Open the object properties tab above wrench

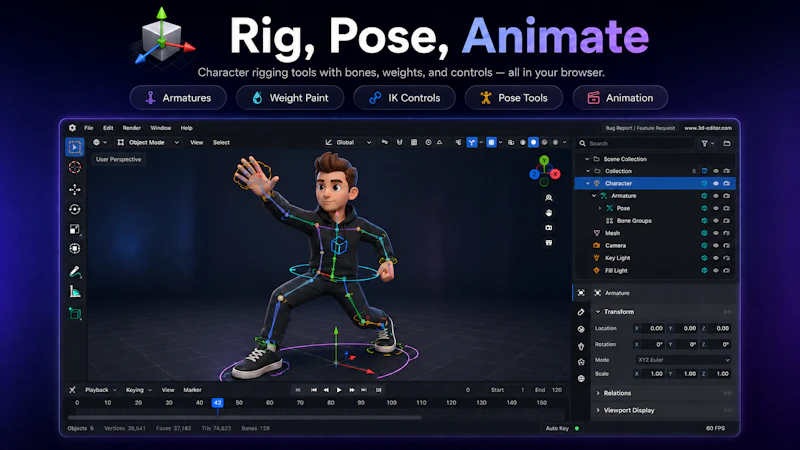(581, 293)
